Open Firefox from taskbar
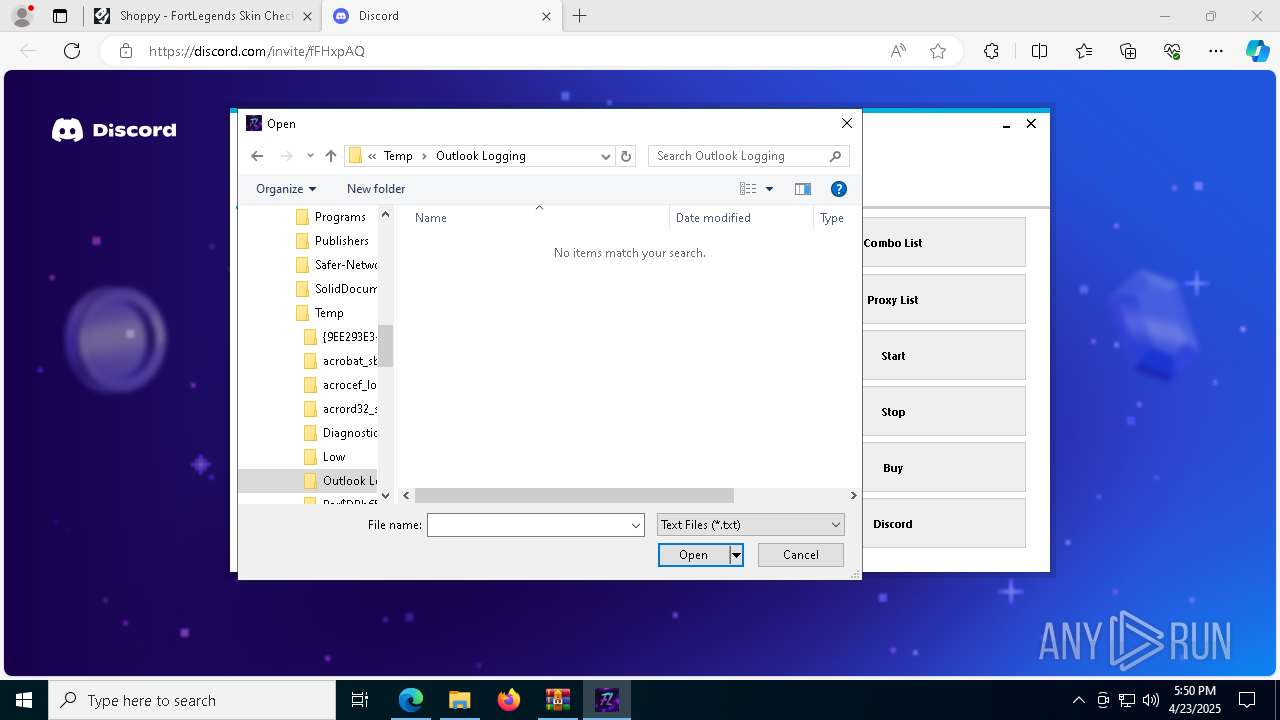 pyautogui.click(x=509, y=700)
